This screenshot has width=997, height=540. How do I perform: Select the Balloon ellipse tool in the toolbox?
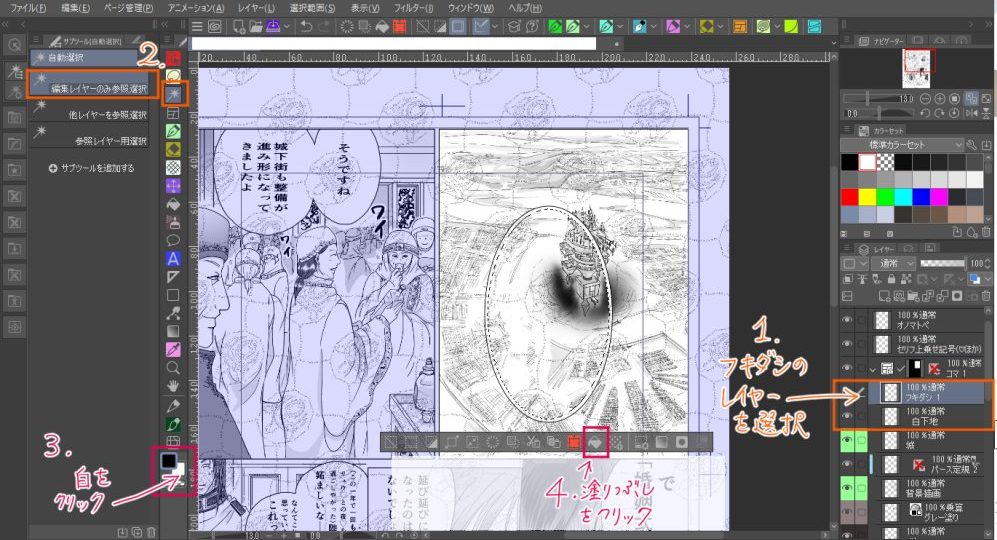[x=173, y=240]
